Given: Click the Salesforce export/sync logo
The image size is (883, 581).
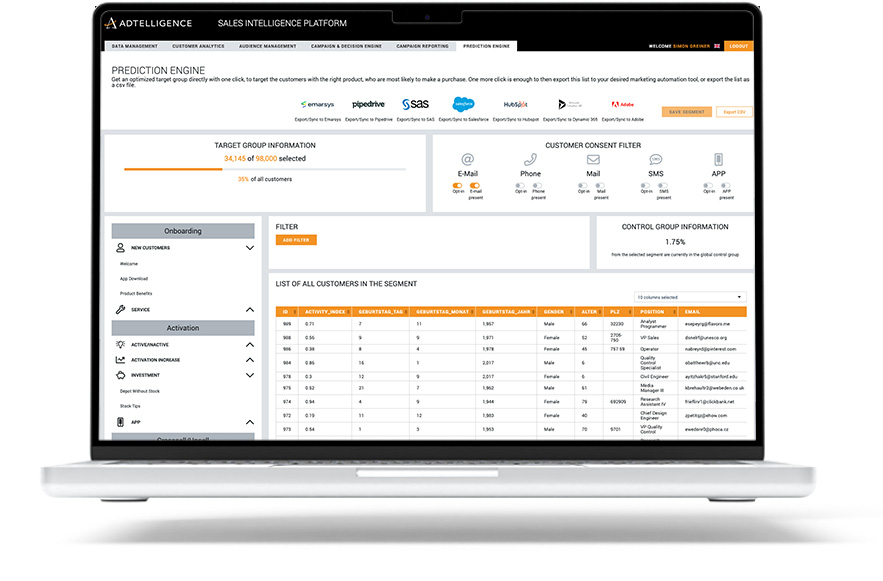Looking at the screenshot, I should pyautogui.click(x=463, y=104).
